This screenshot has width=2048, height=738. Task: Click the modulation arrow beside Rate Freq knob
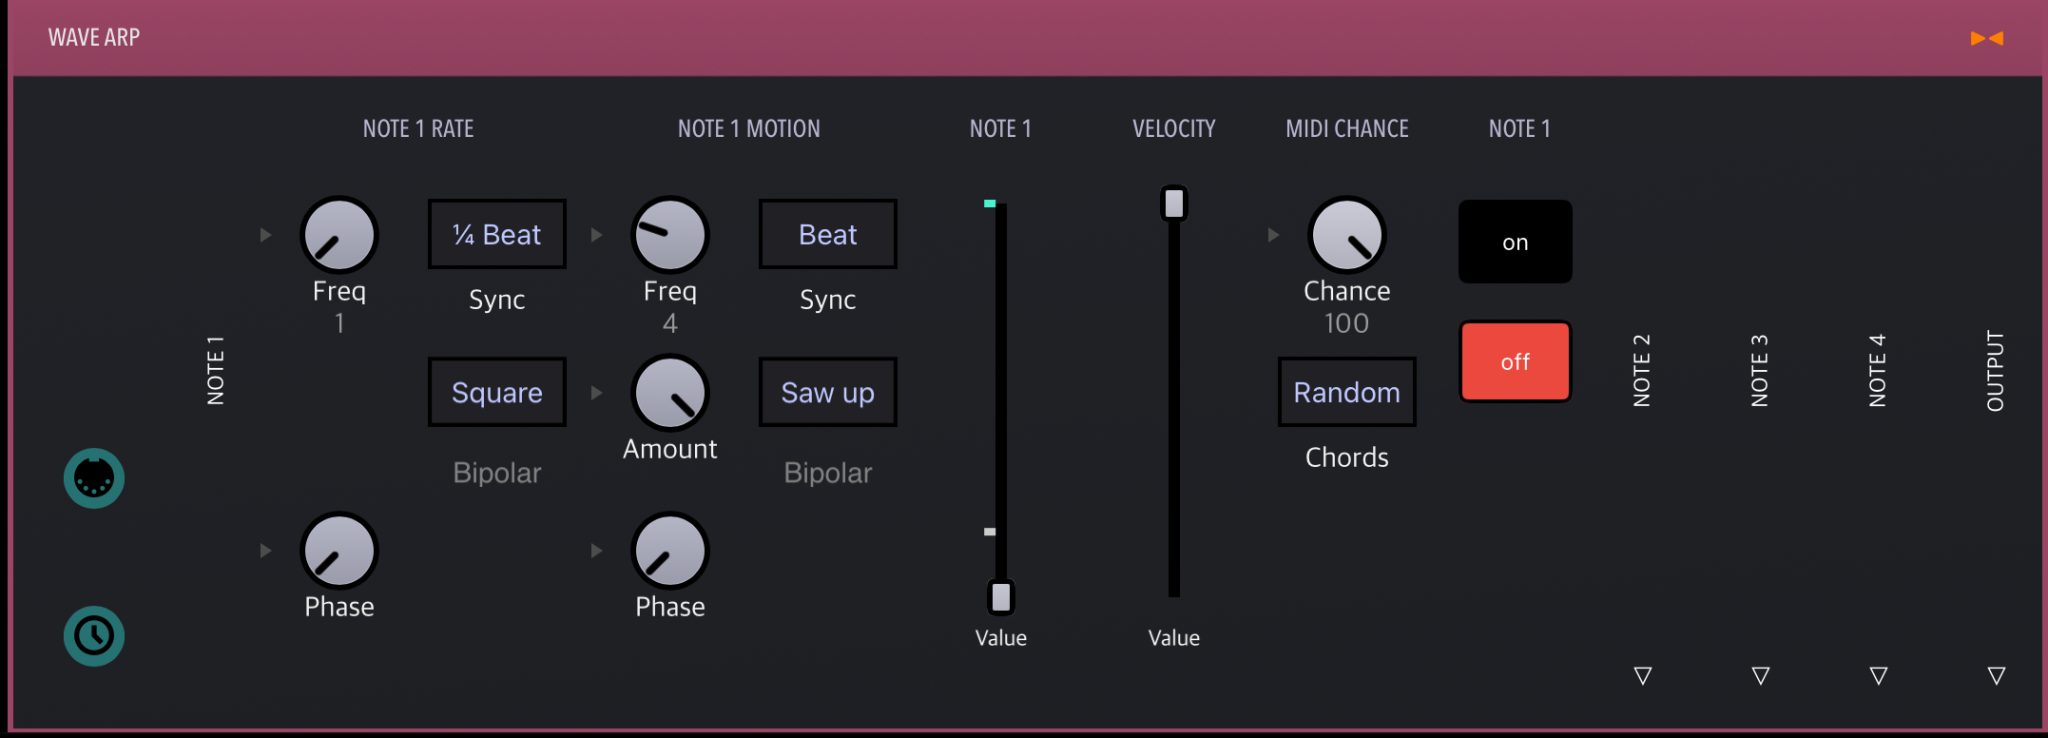(265, 235)
